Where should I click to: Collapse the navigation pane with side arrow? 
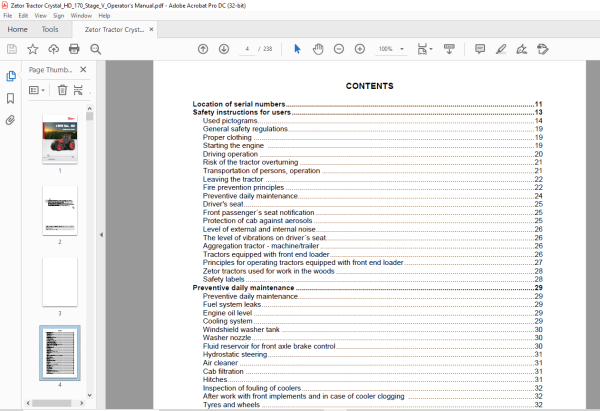[101, 235]
